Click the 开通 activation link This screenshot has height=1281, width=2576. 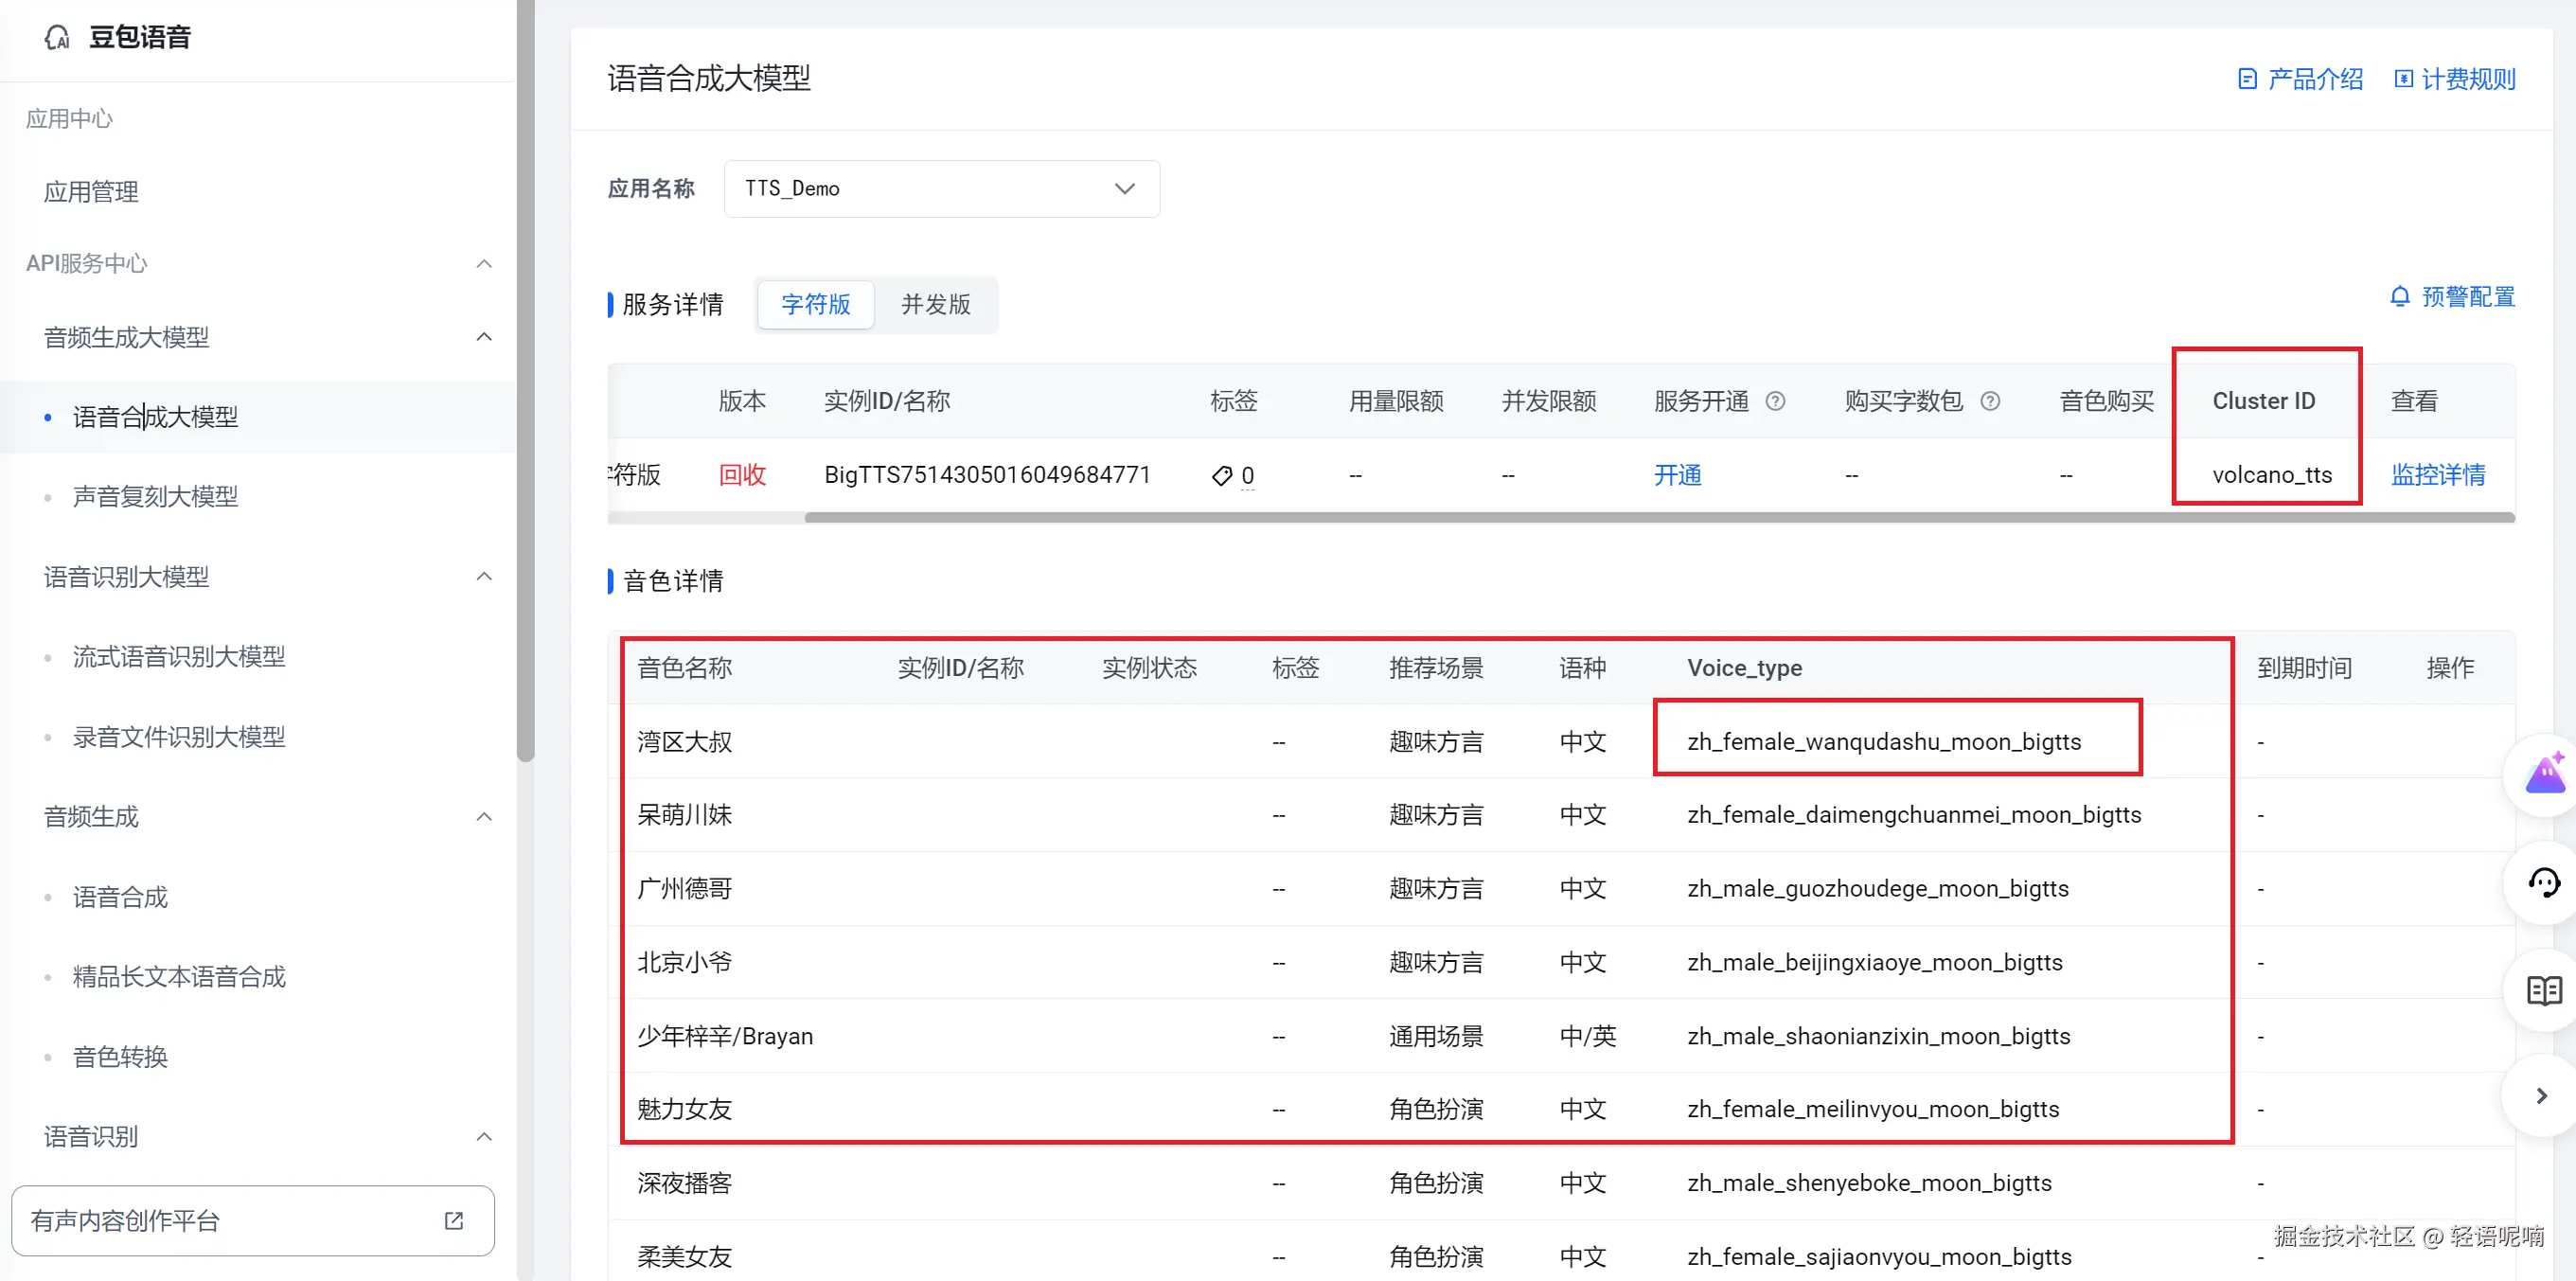(1677, 476)
